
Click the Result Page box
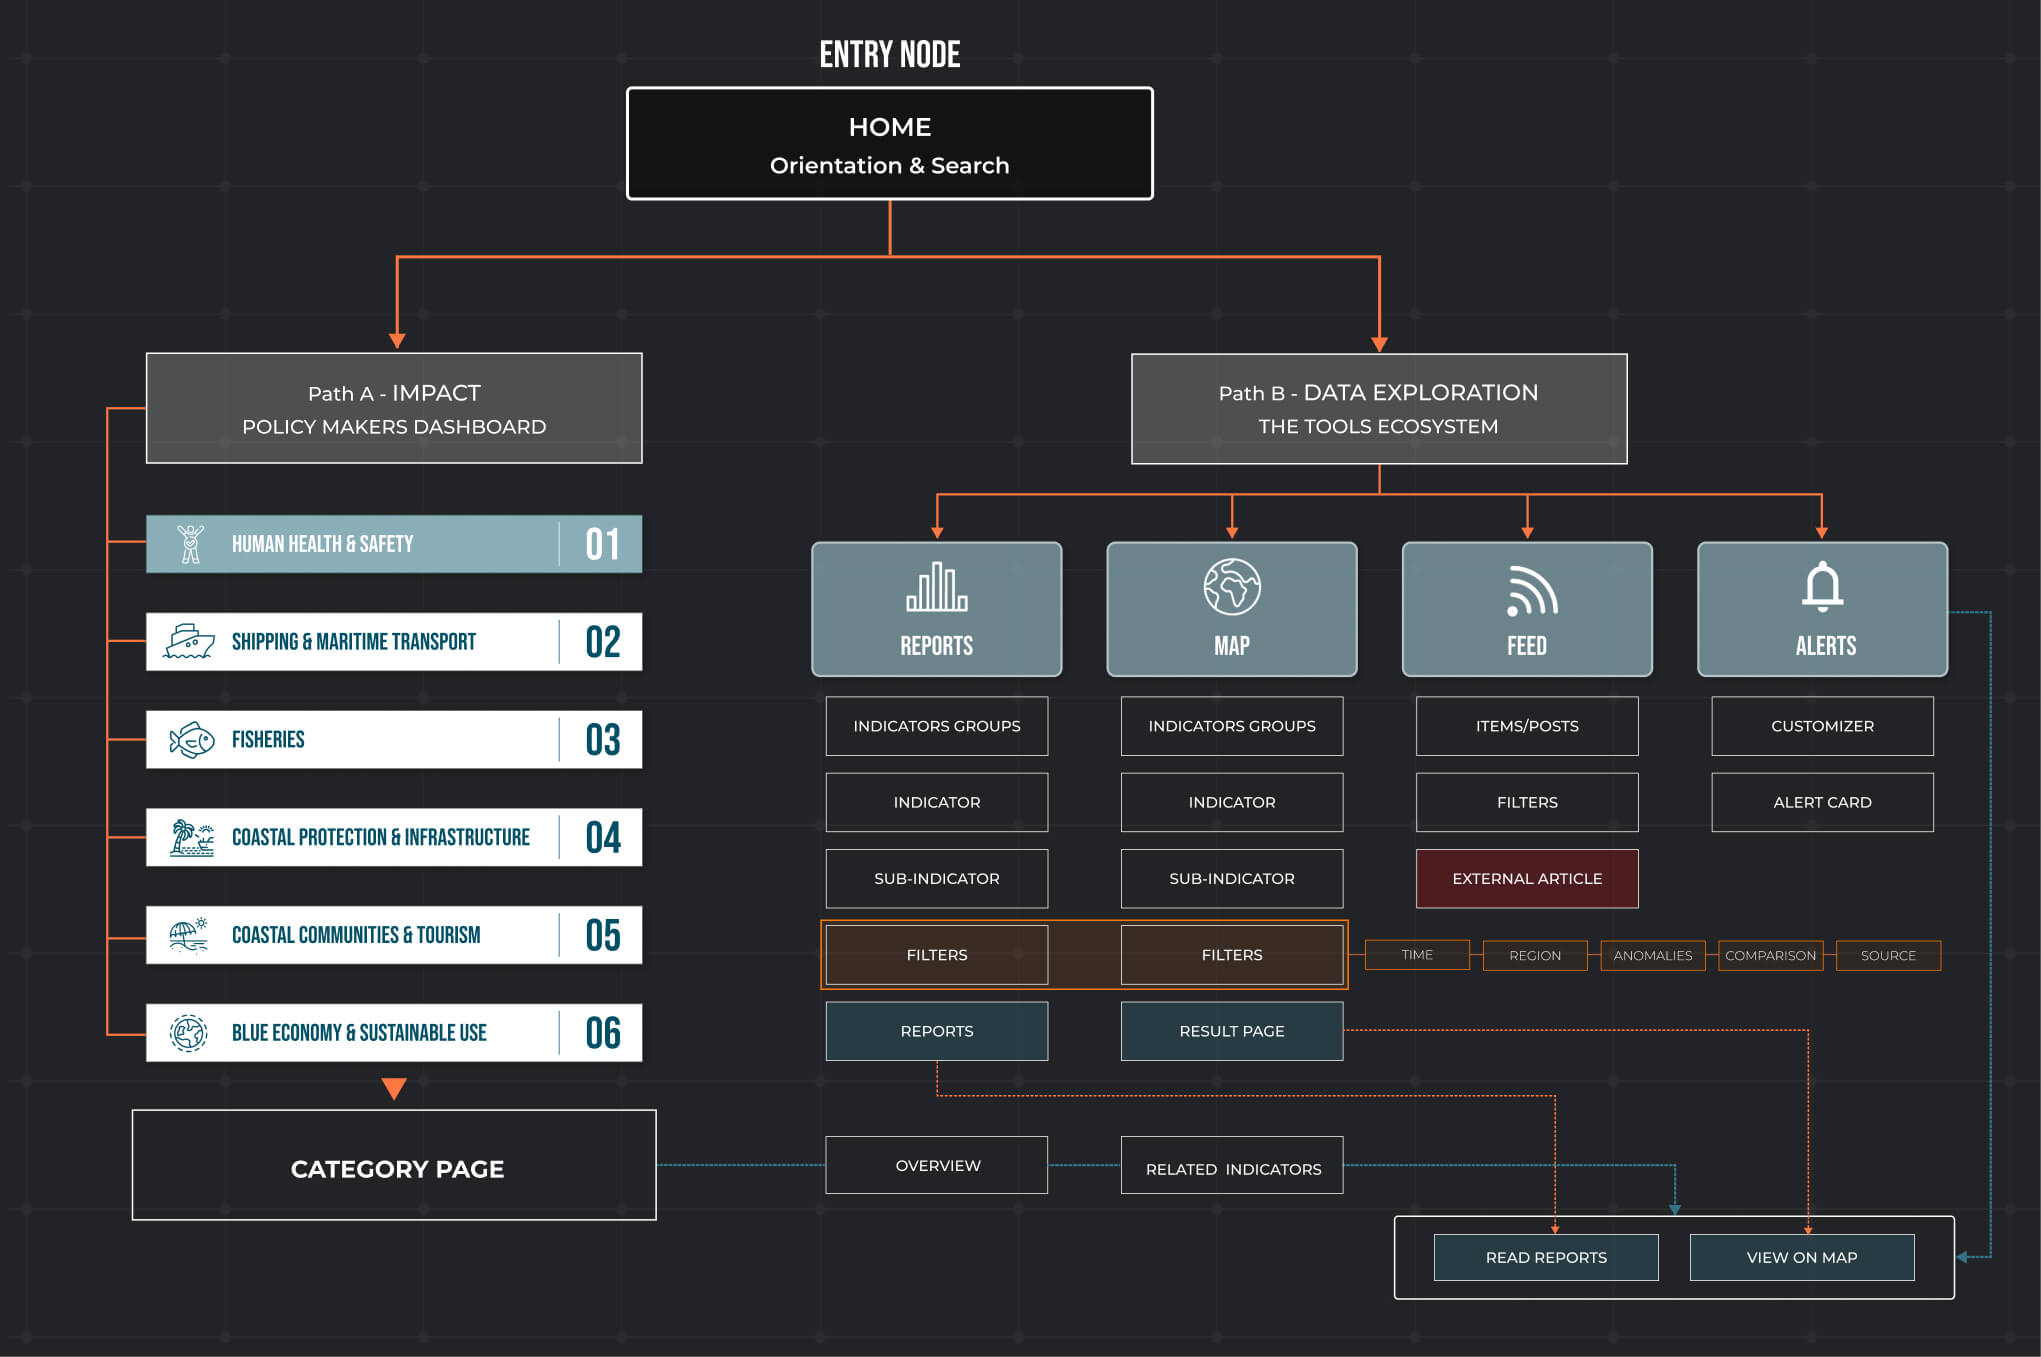[x=1232, y=1031]
